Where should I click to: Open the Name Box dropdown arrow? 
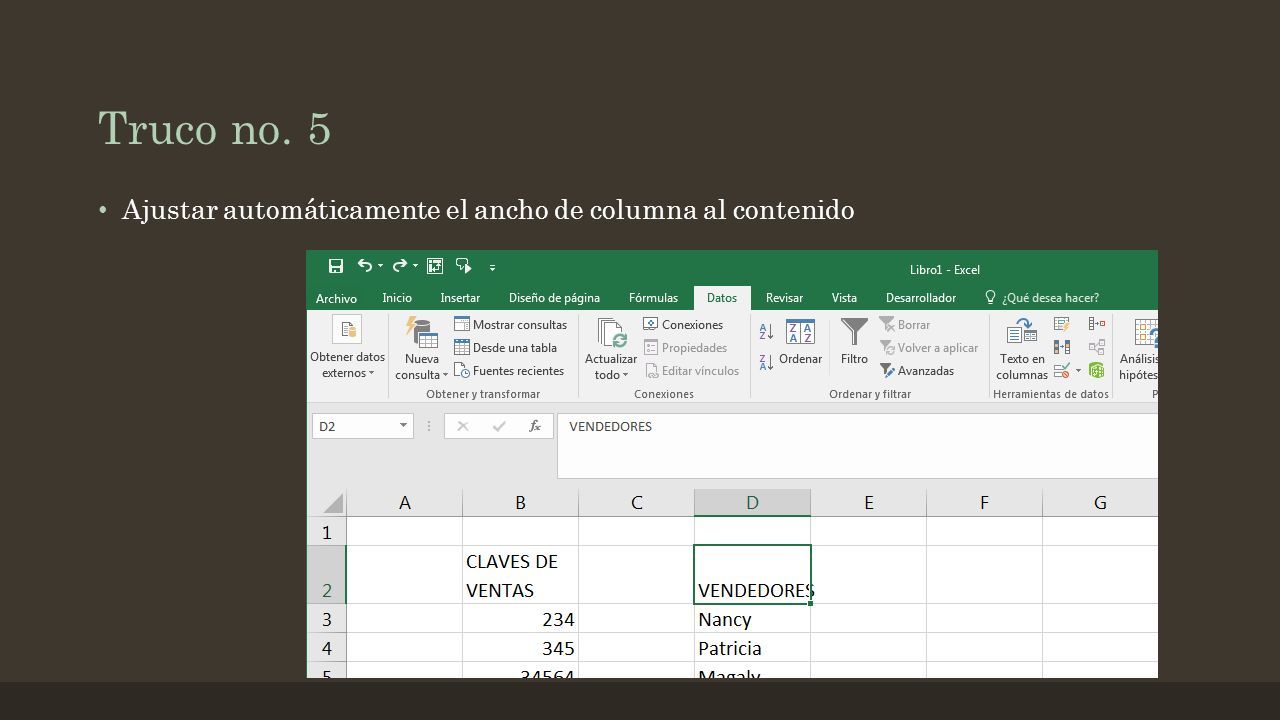pos(403,426)
